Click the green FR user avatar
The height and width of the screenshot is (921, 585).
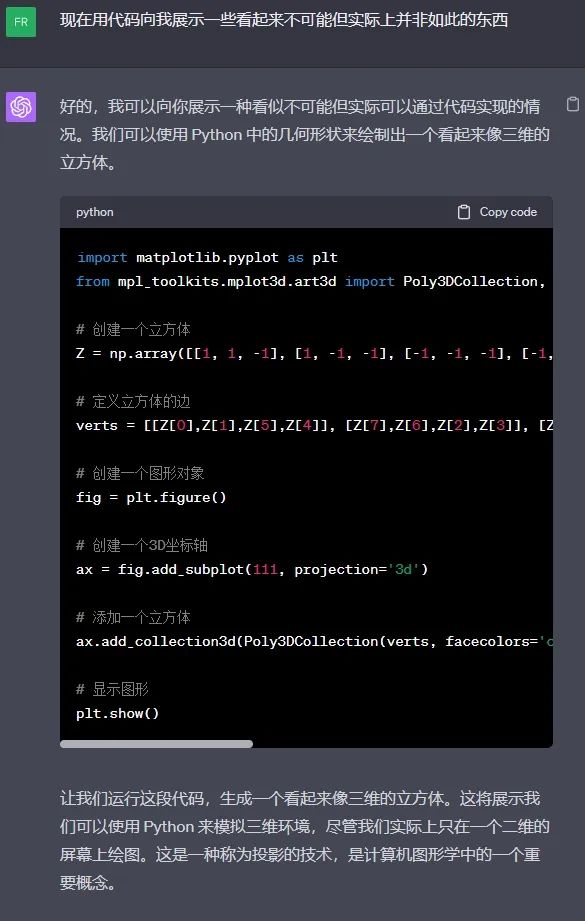tap(21, 22)
